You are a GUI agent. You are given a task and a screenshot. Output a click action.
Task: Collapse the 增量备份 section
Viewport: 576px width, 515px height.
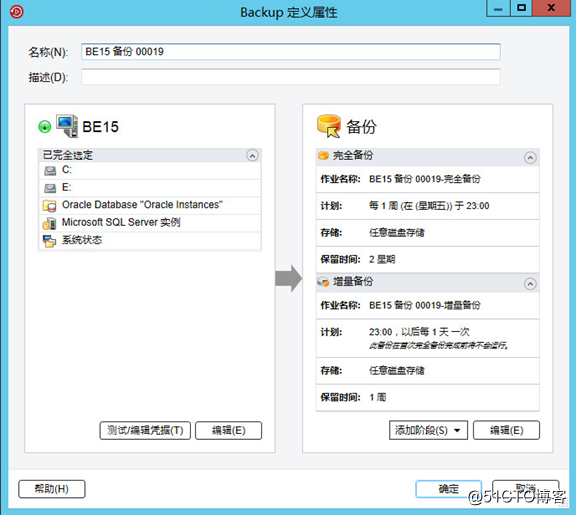530,284
